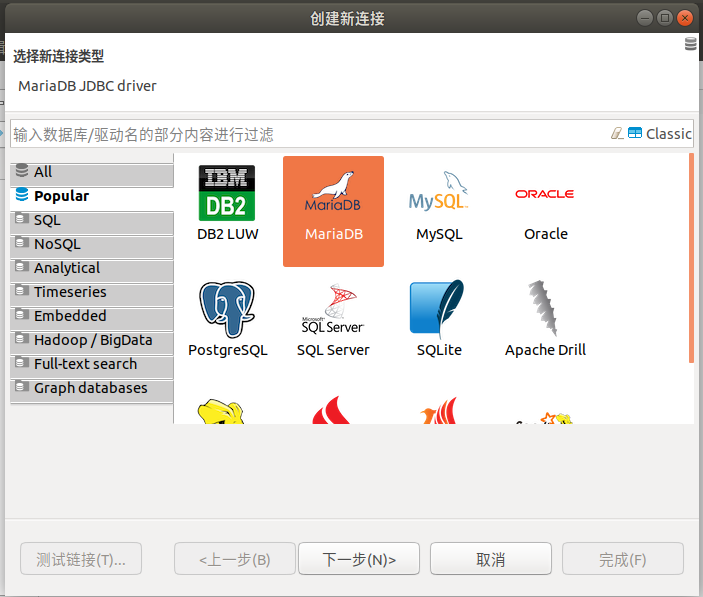Pick the MySQL dolphin icon

point(439,193)
